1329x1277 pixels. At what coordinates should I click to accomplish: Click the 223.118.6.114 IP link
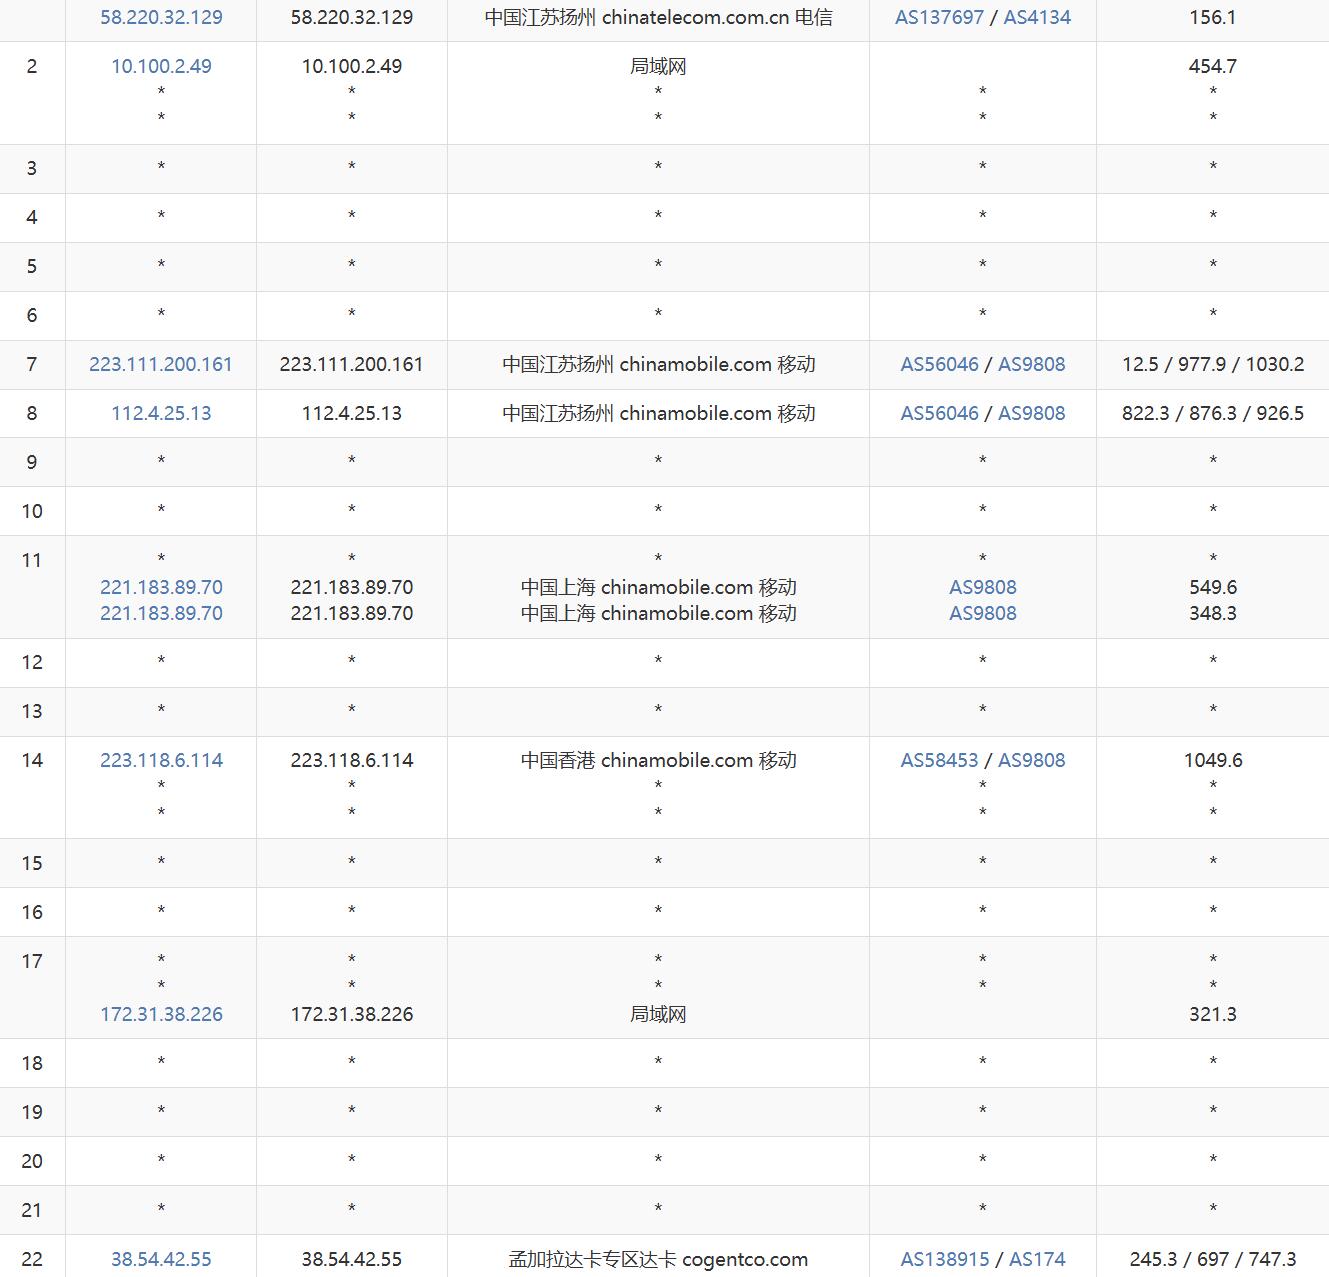pyautogui.click(x=161, y=760)
